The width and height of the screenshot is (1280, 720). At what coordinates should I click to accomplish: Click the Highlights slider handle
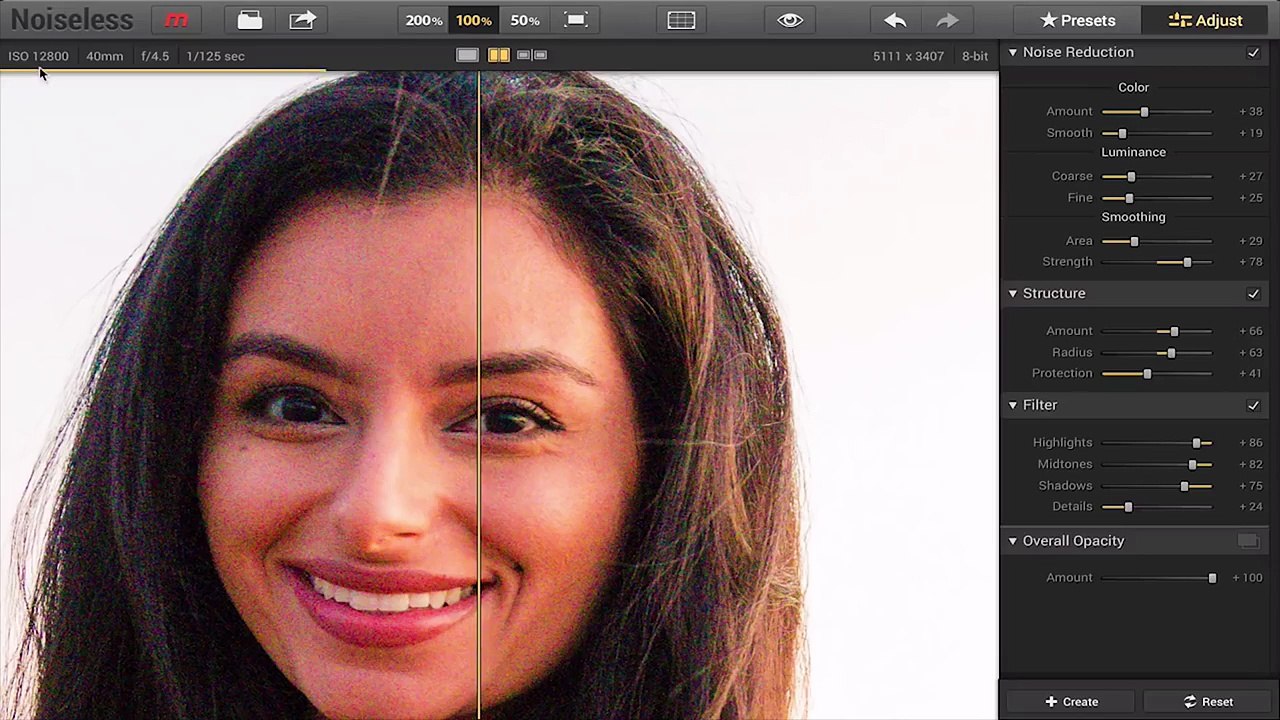pyautogui.click(x=1196, y=443)
